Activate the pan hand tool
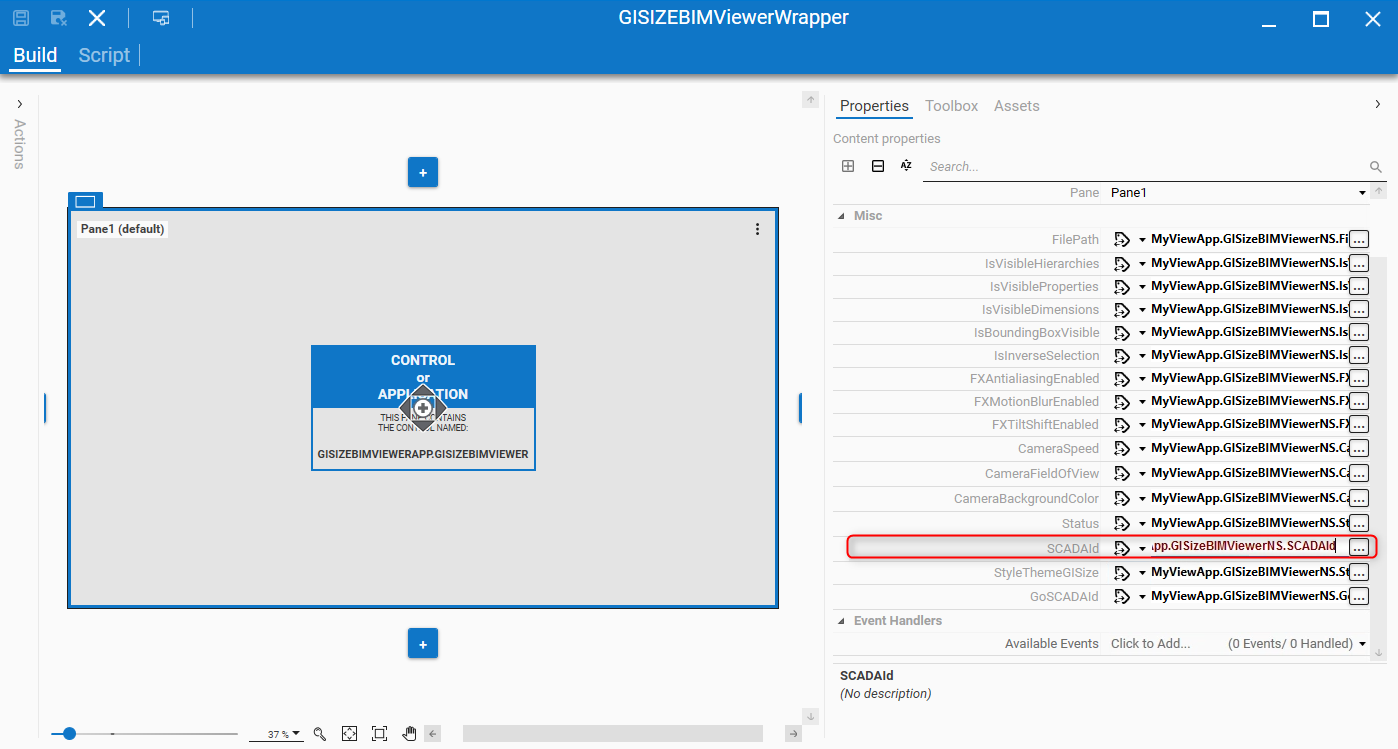 (x=409, y=734)
